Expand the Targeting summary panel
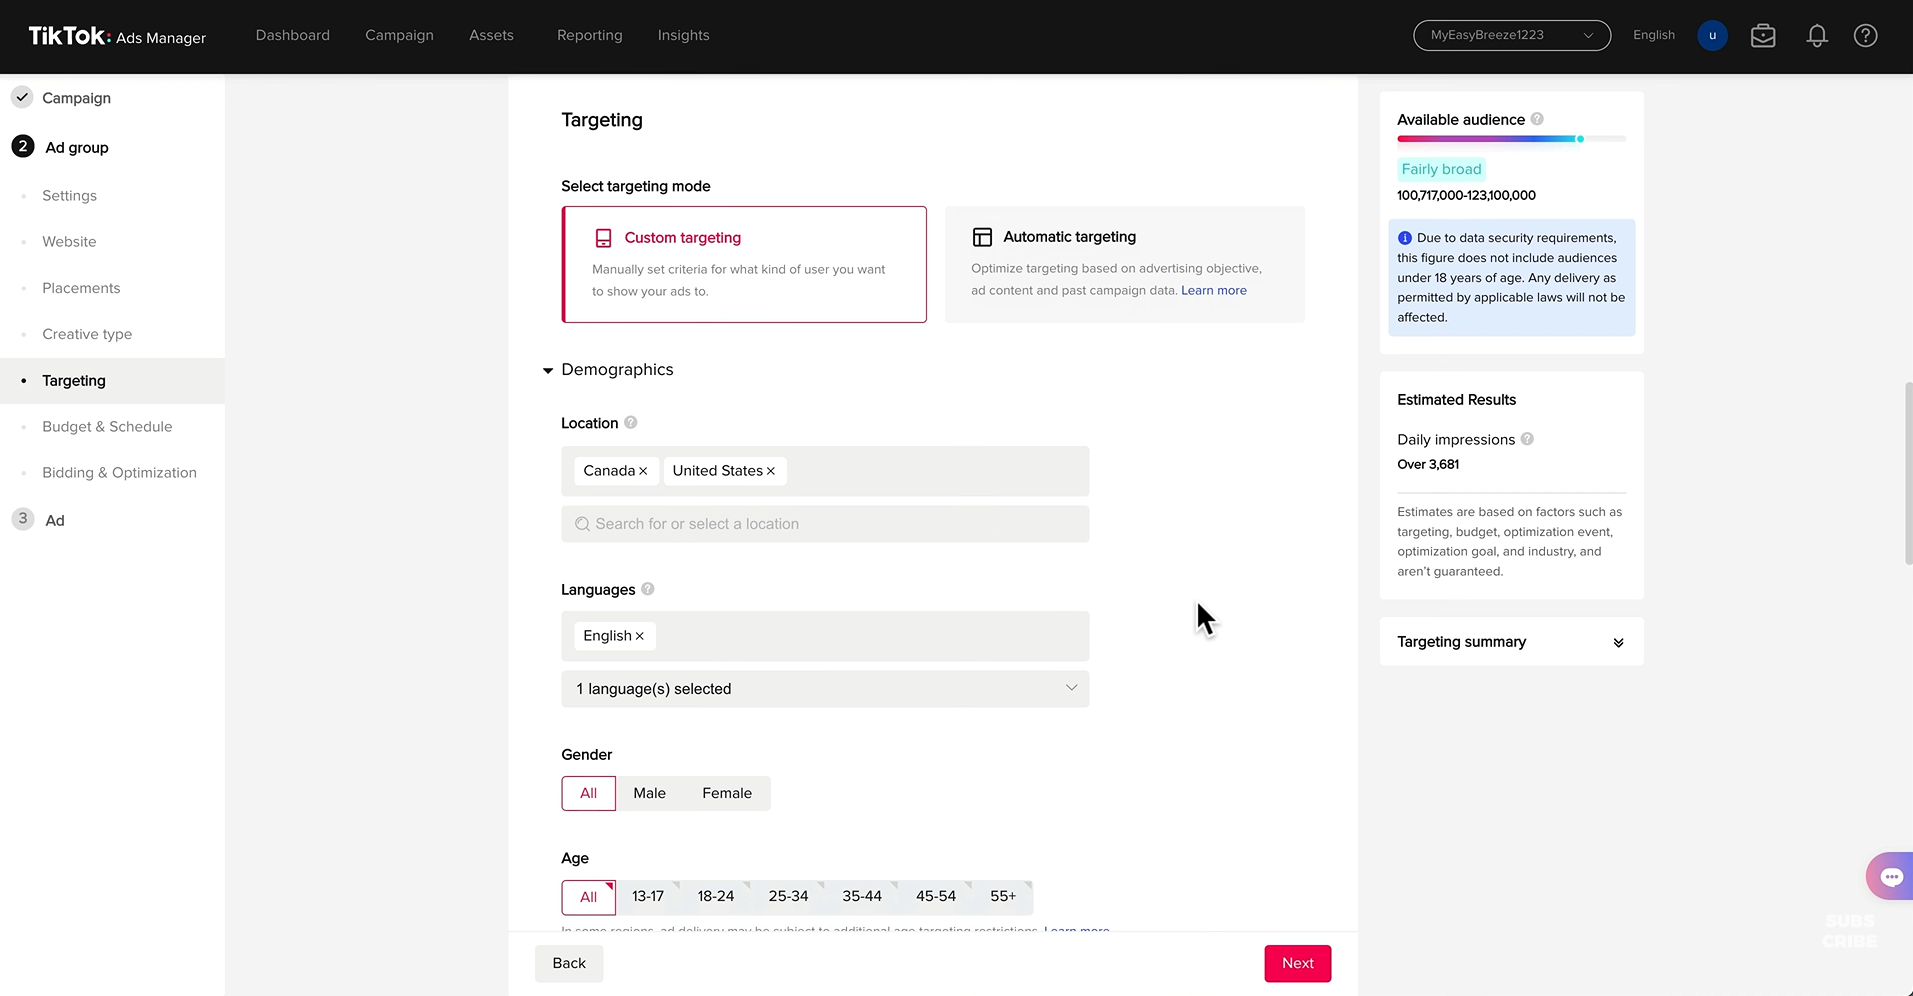Screen dimensions: 1913x996 coord(1618,642)
